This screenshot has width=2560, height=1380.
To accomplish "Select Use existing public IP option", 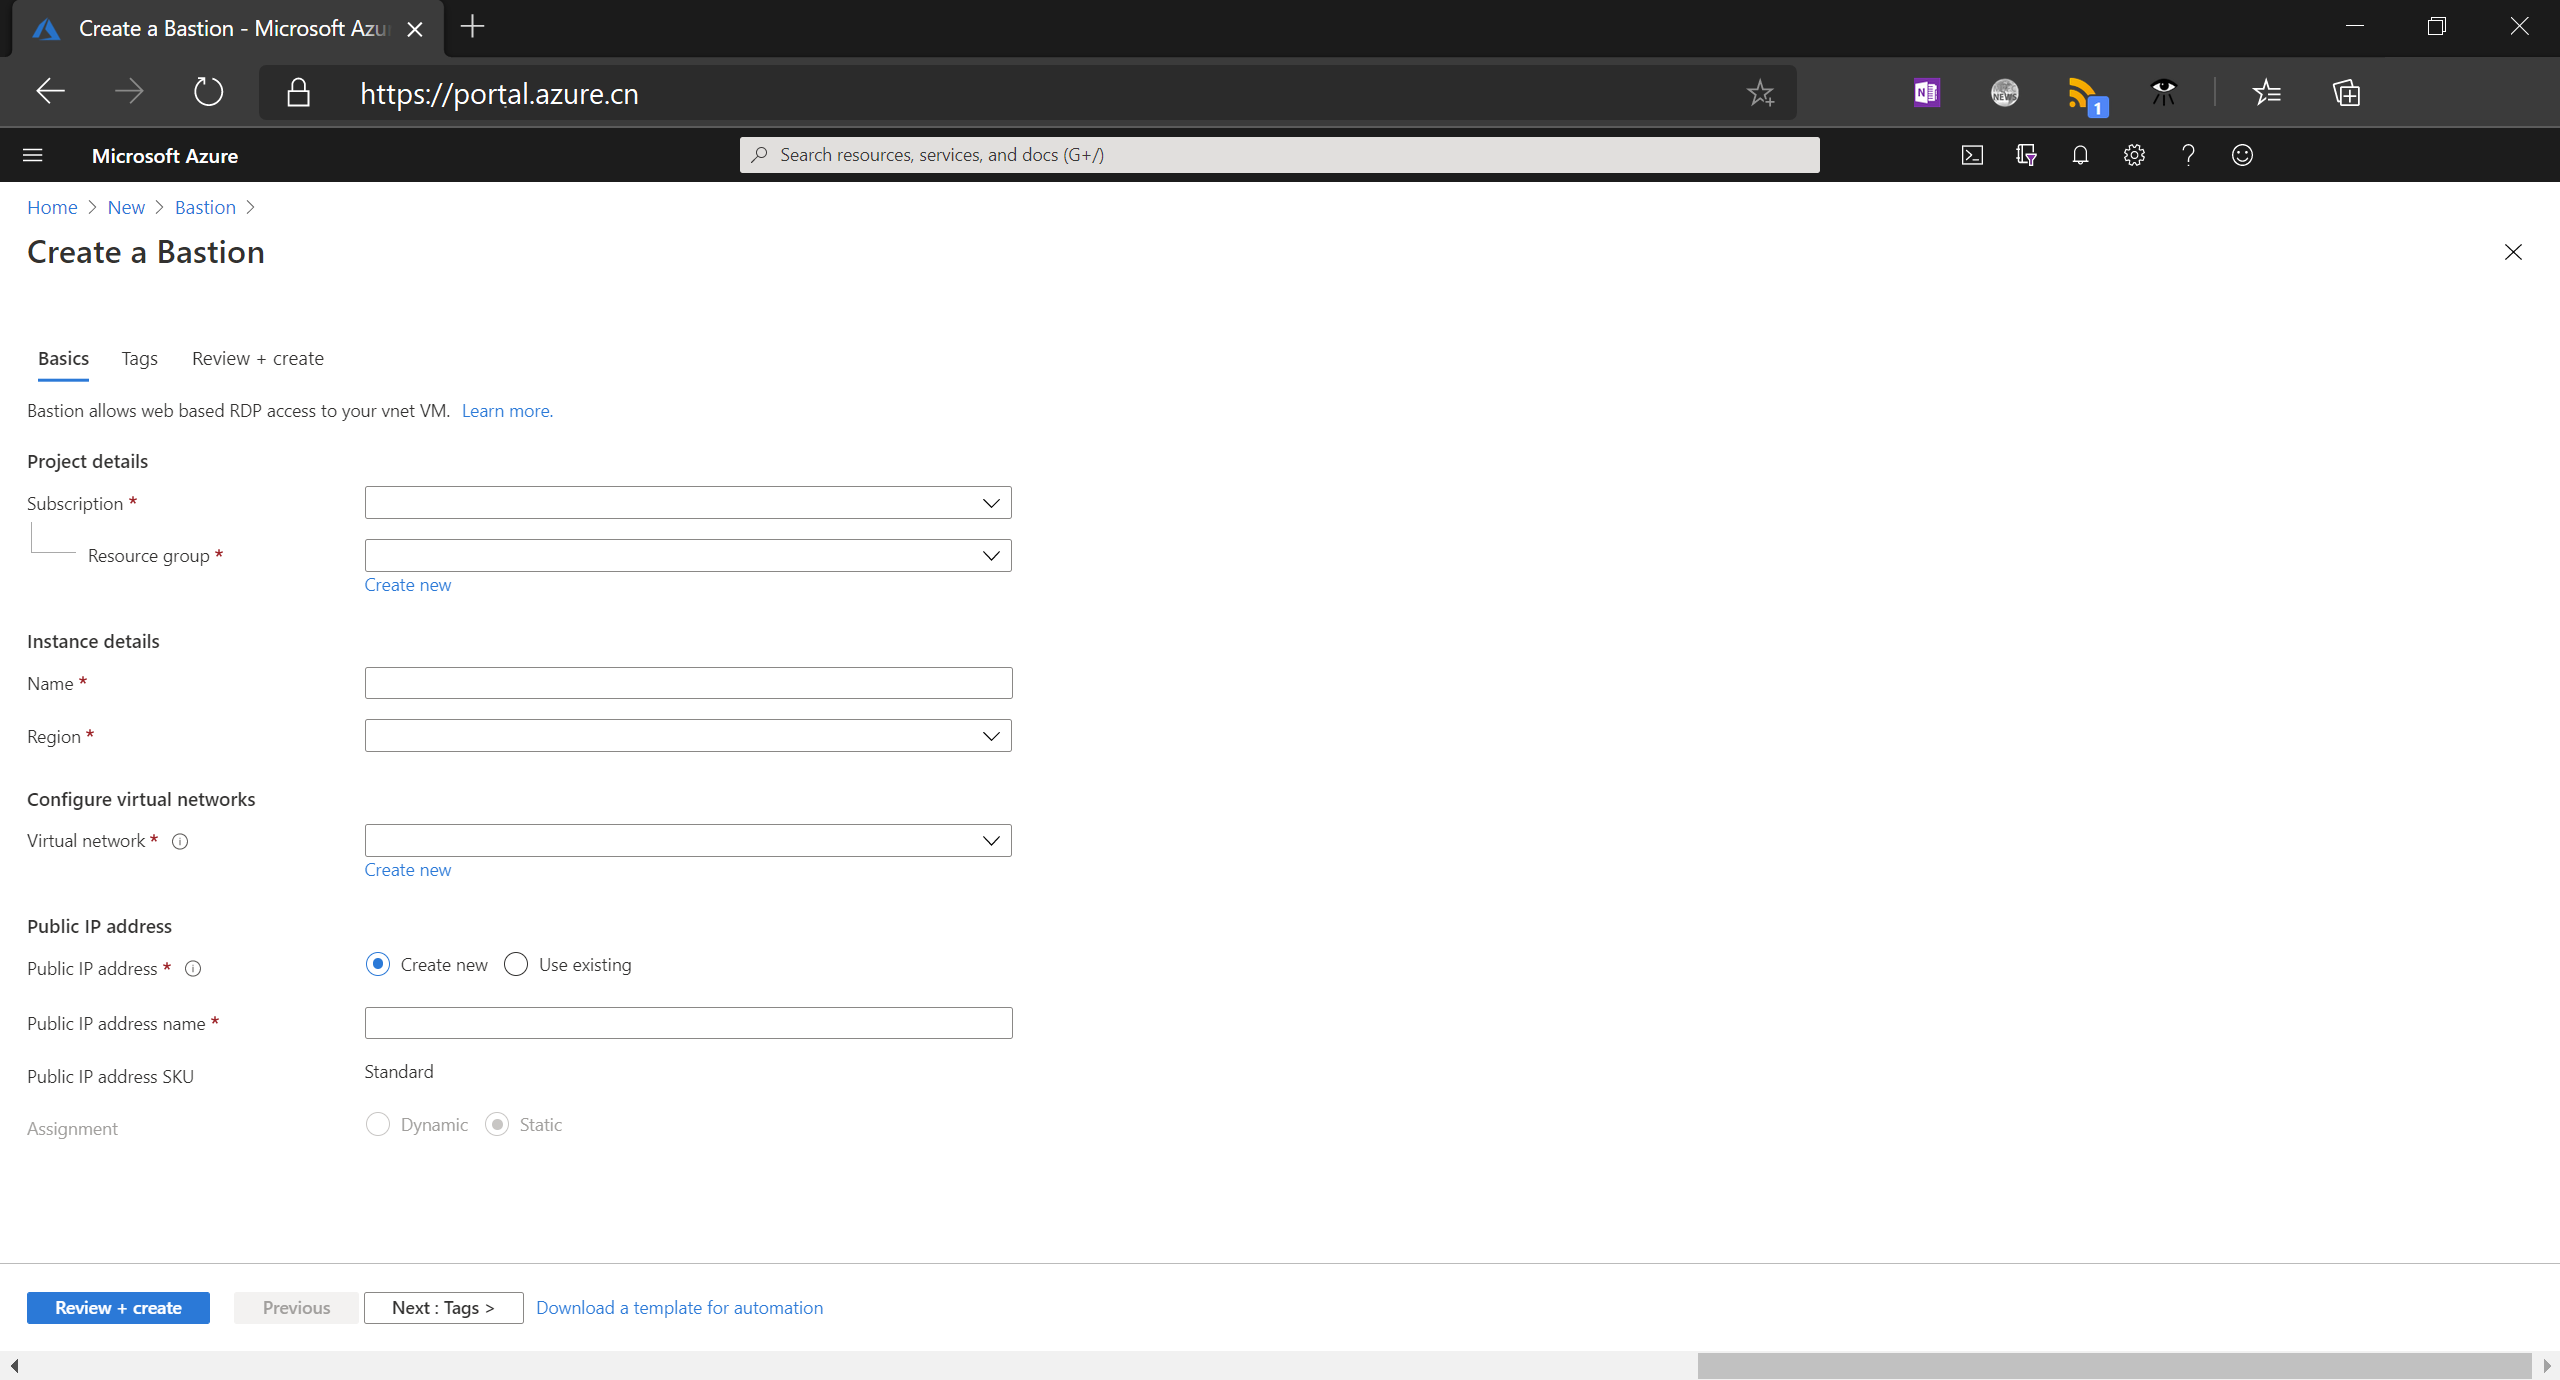I will click(516, 965).
